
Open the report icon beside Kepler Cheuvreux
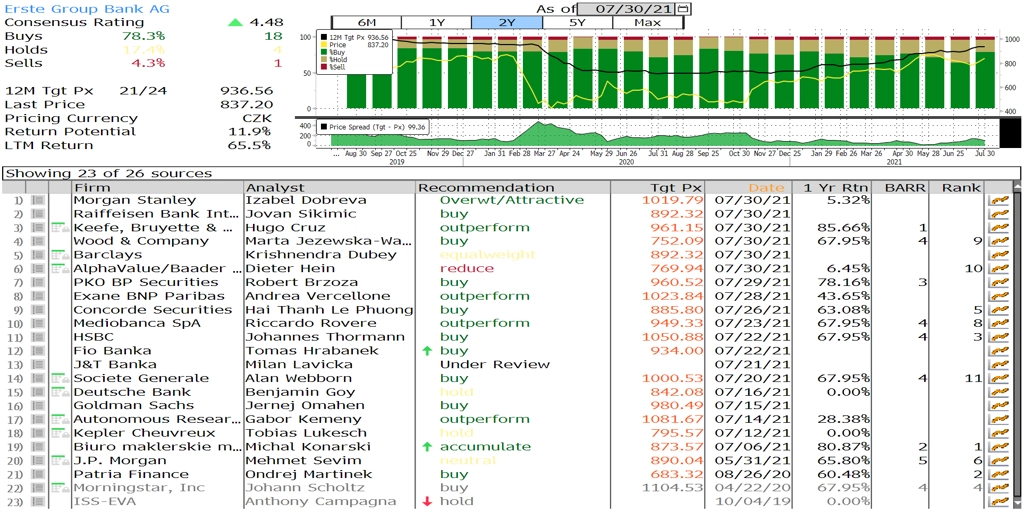[60, 433]
